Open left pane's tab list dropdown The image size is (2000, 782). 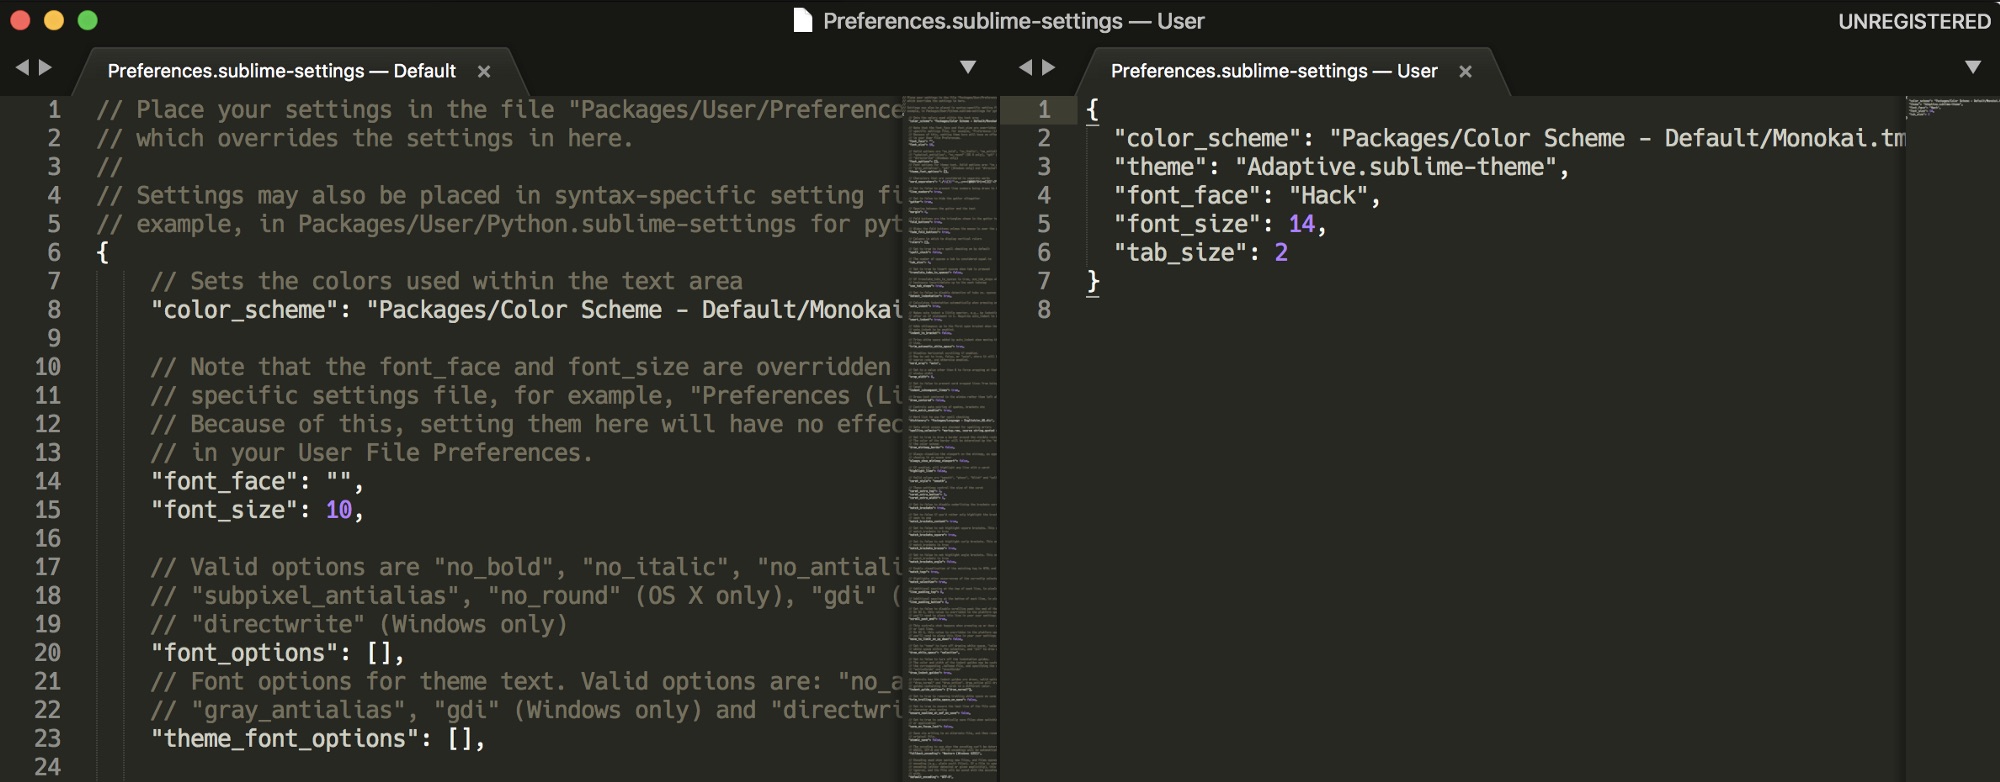(x=968, y=68)
